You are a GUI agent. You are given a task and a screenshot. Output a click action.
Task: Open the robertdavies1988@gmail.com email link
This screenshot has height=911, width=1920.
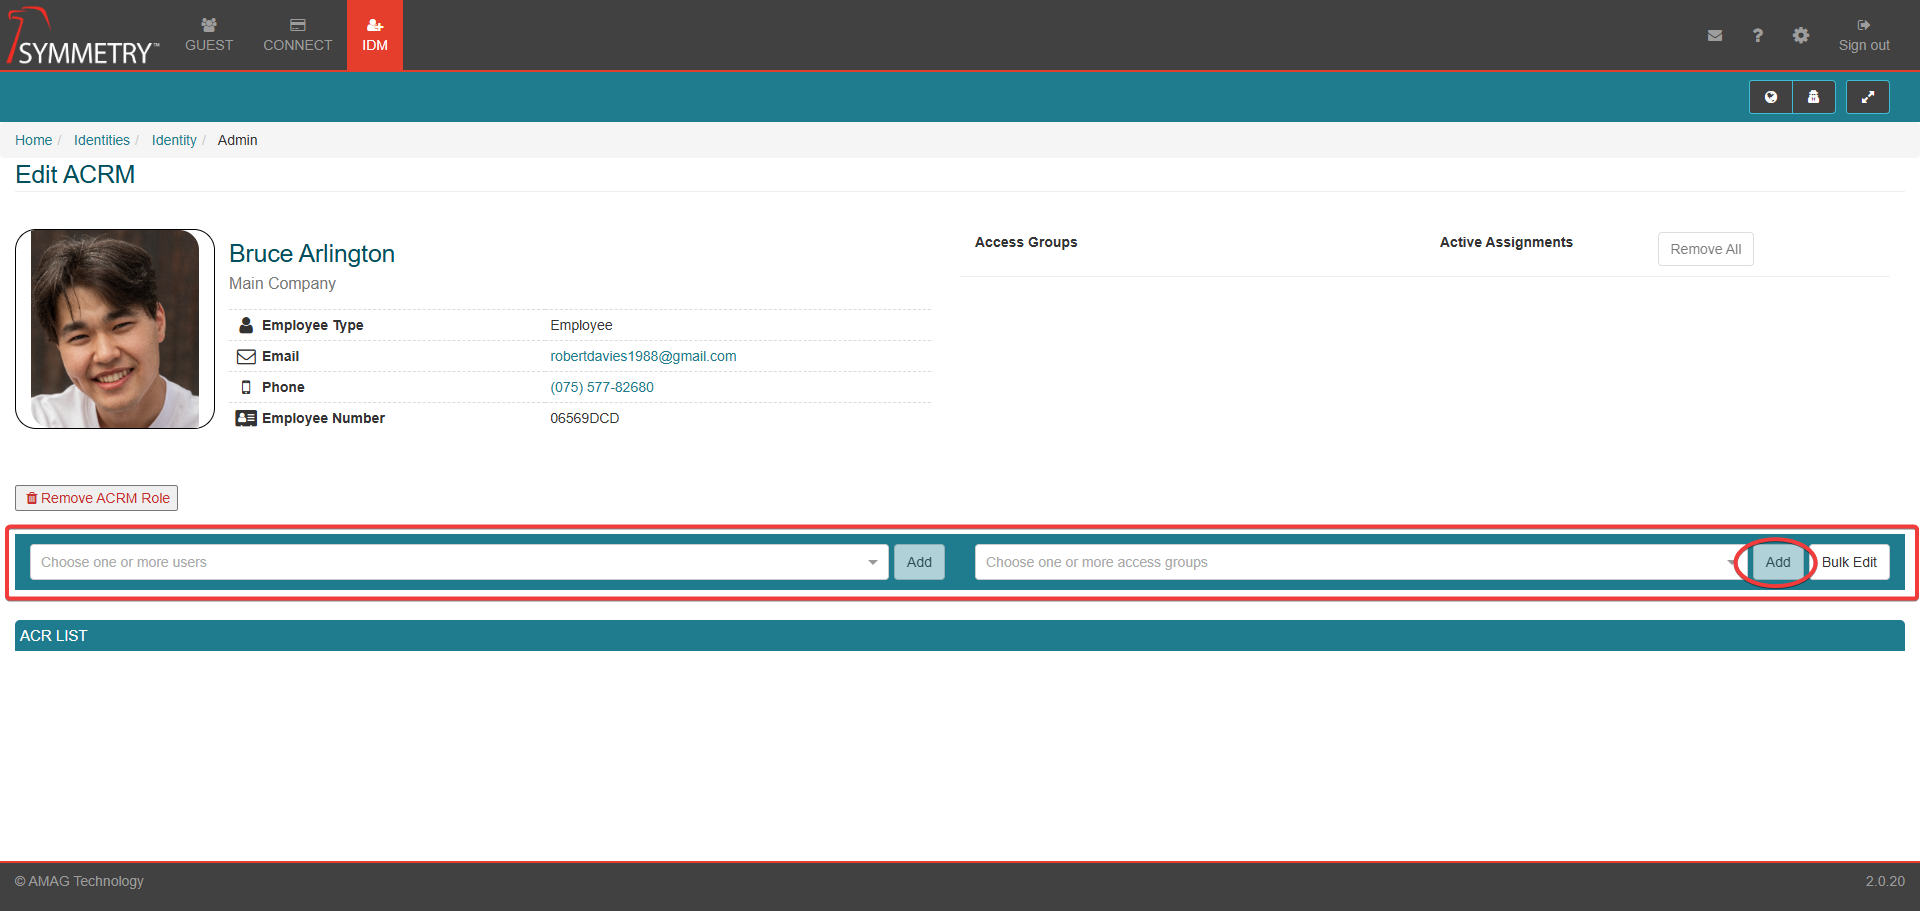643,356
